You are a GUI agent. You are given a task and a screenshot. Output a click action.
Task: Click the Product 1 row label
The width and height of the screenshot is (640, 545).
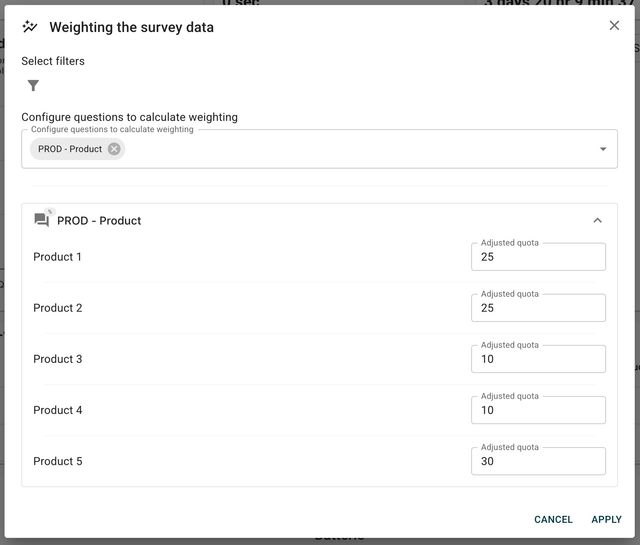[x=58, y=257]
